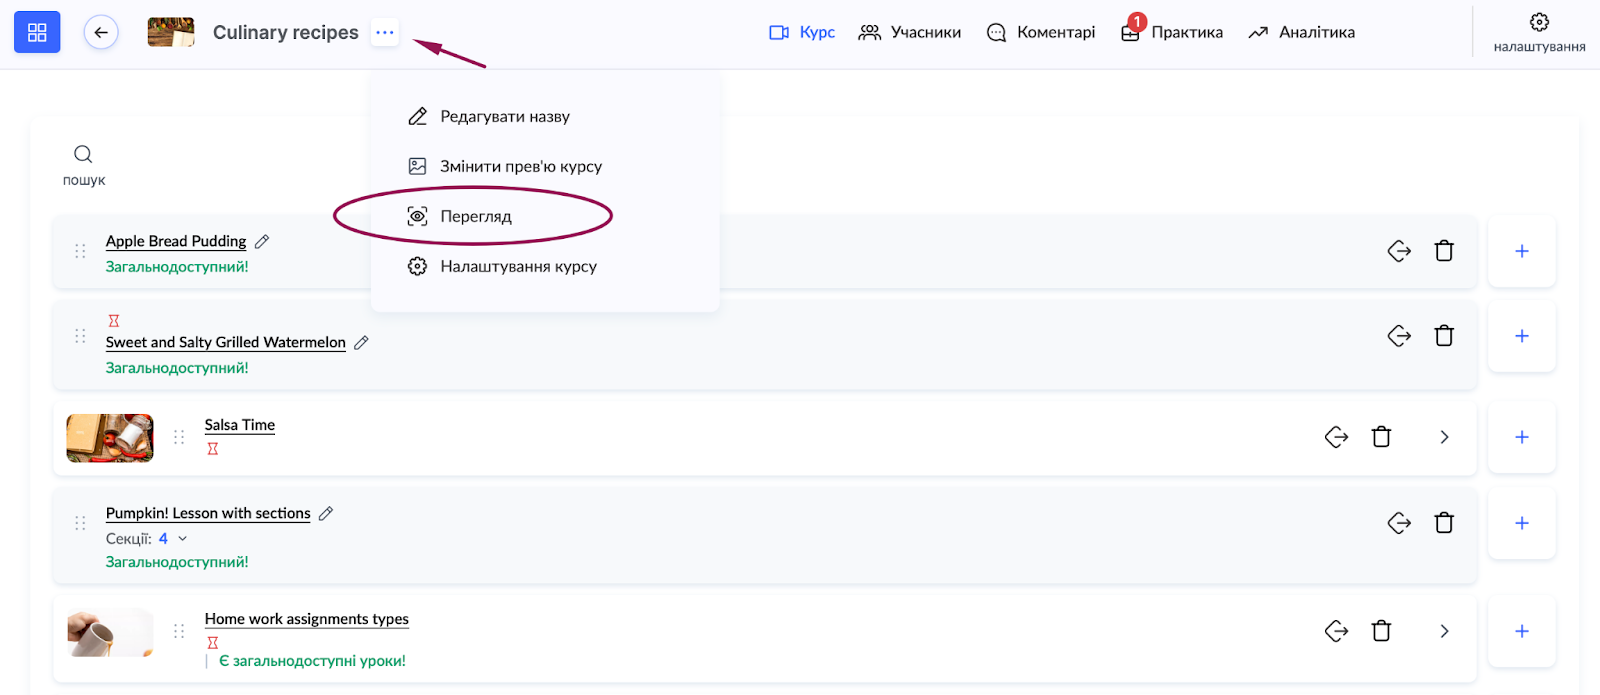Delete the Apple Bread Pudding lesson

click(x=1444, y=251)
